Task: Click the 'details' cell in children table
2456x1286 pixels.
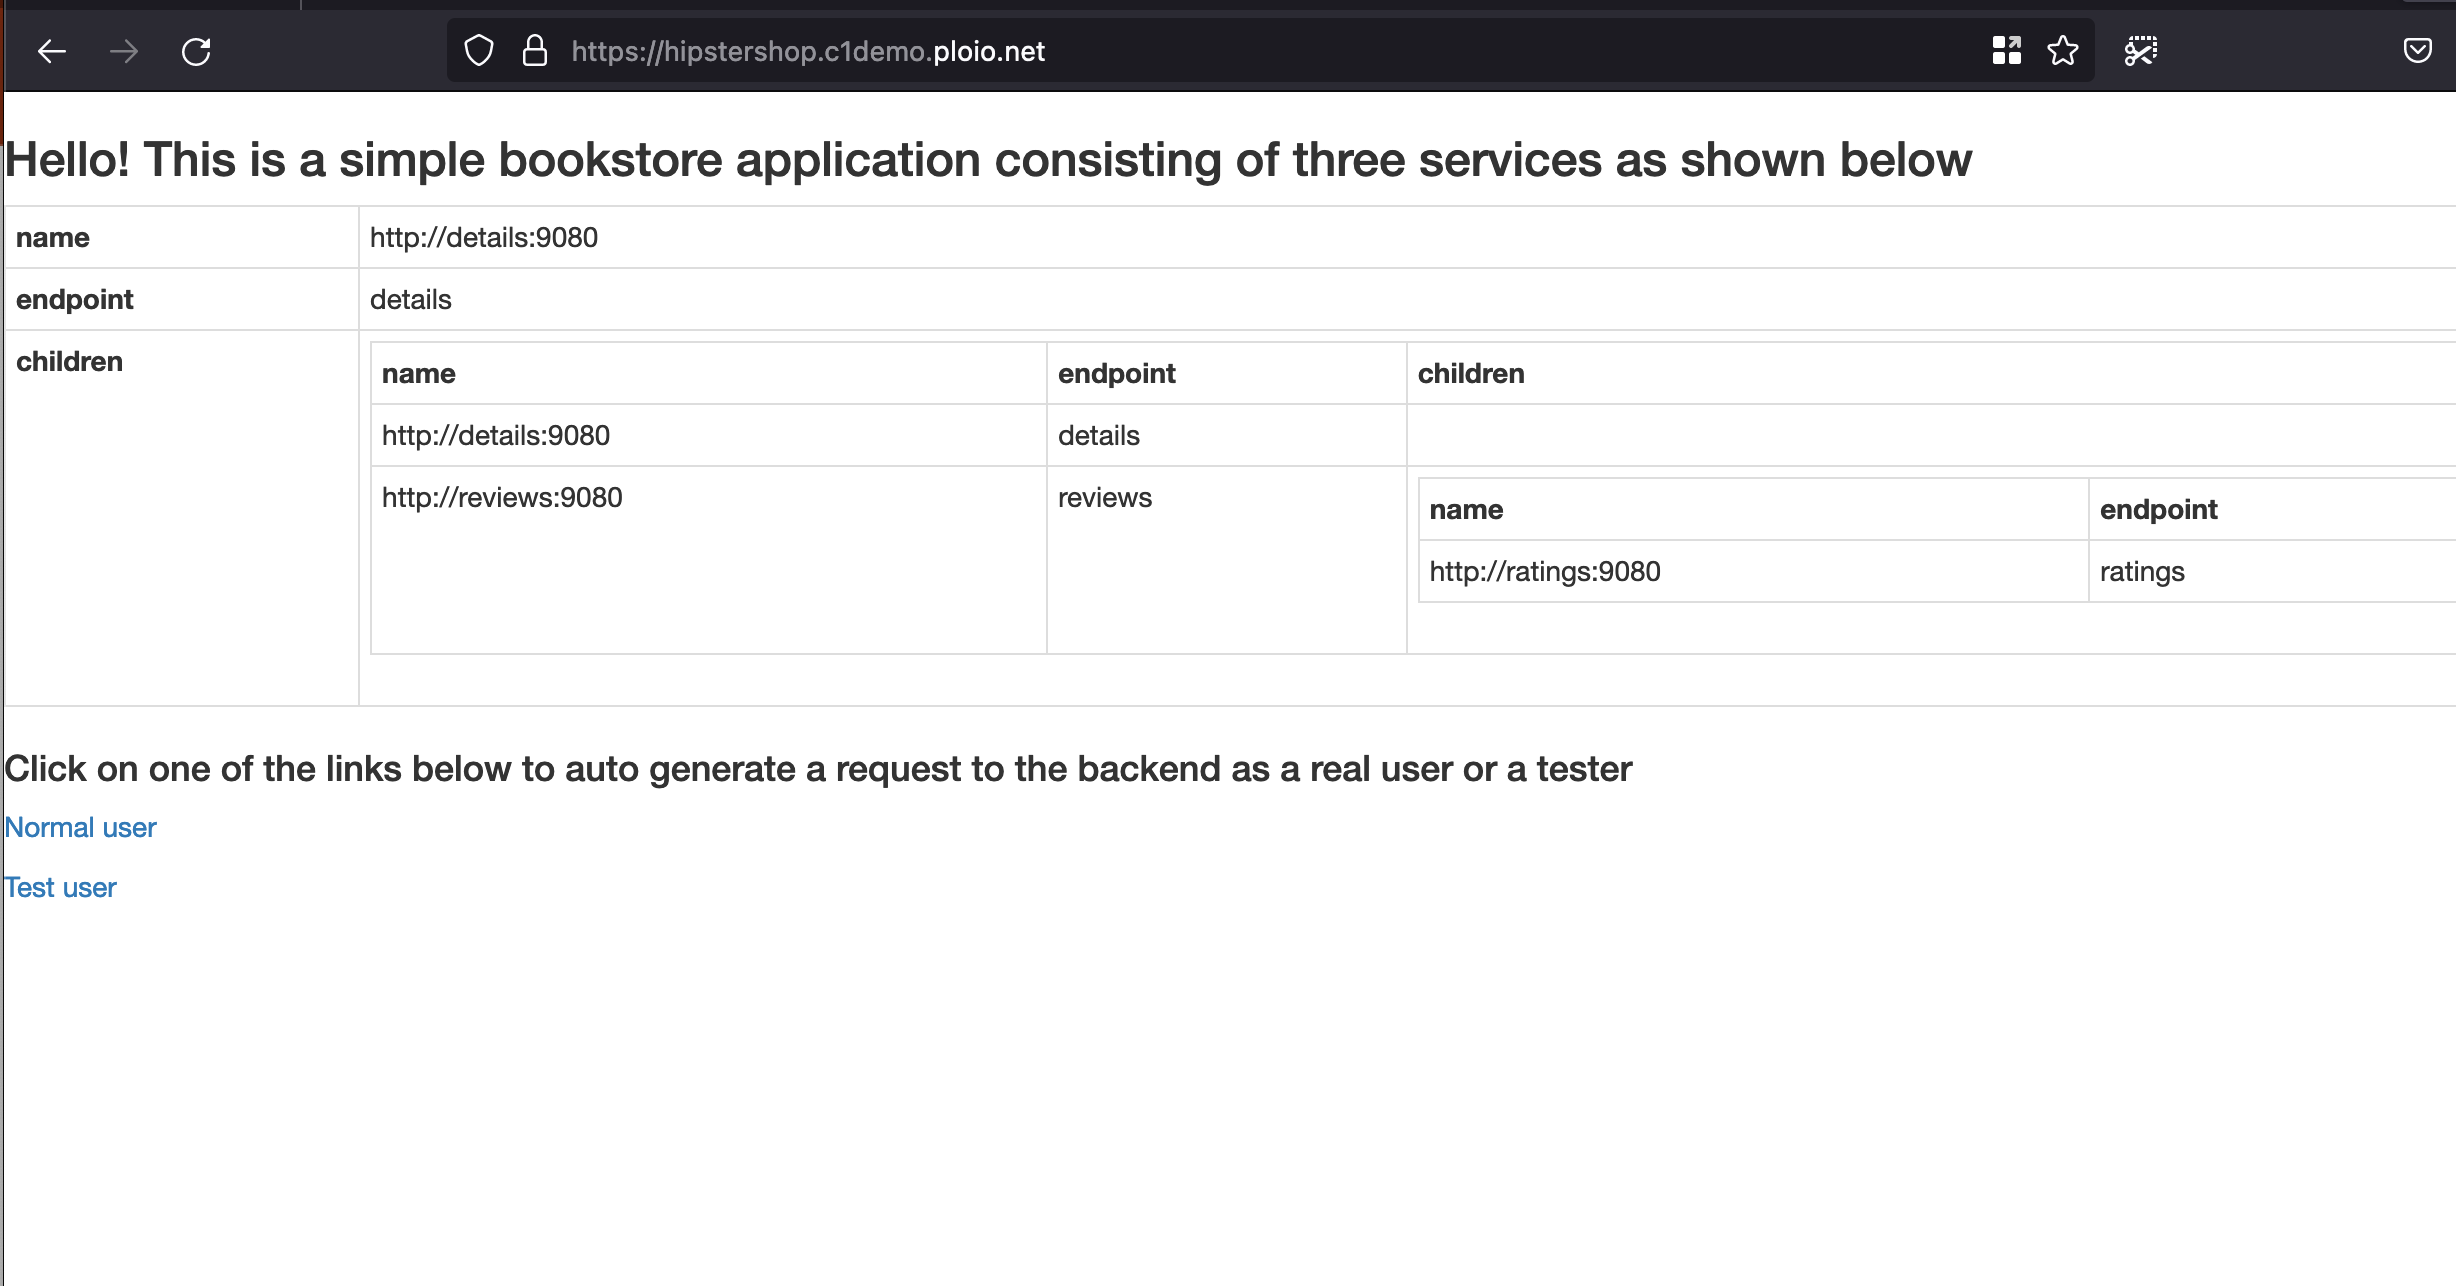Action: [x=1099, y=436]
